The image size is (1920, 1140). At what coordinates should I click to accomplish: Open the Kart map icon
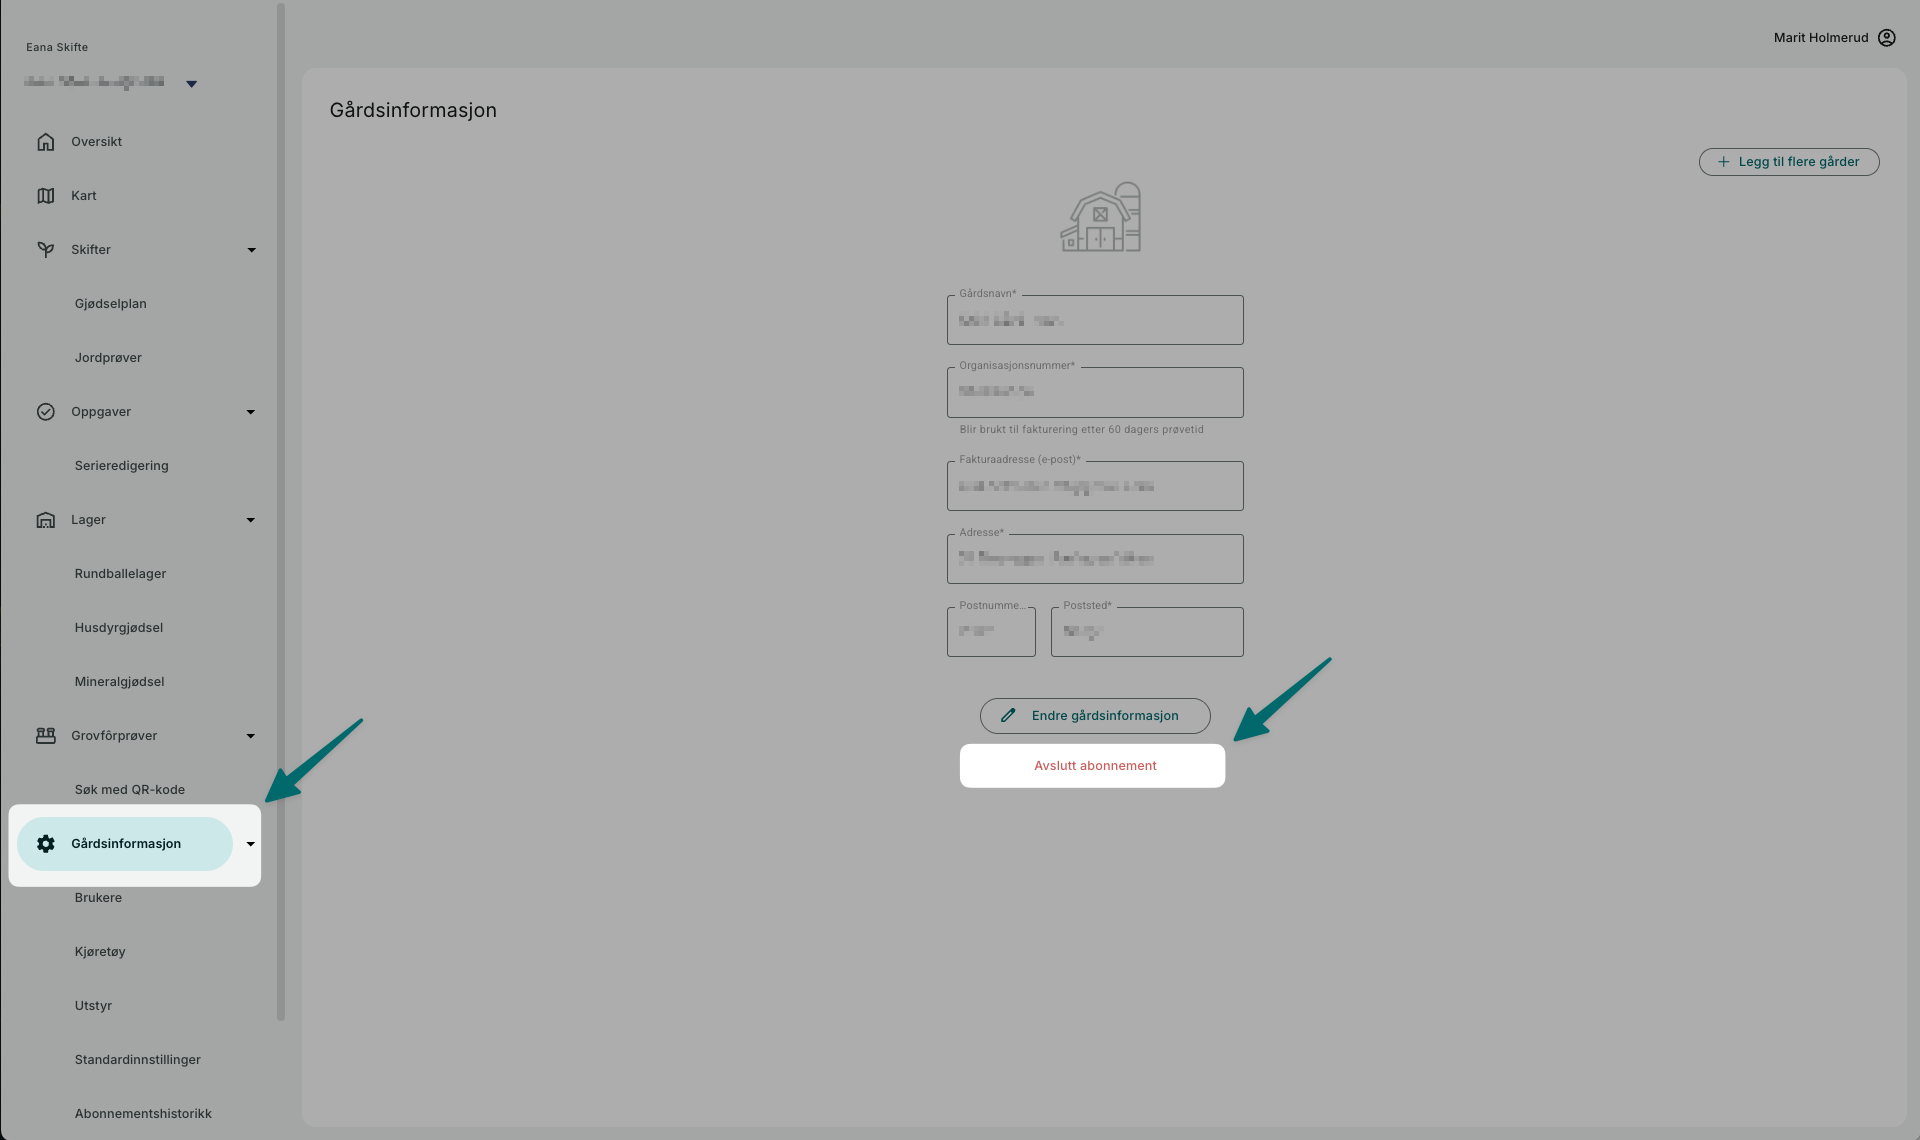(x=46, y=196)
